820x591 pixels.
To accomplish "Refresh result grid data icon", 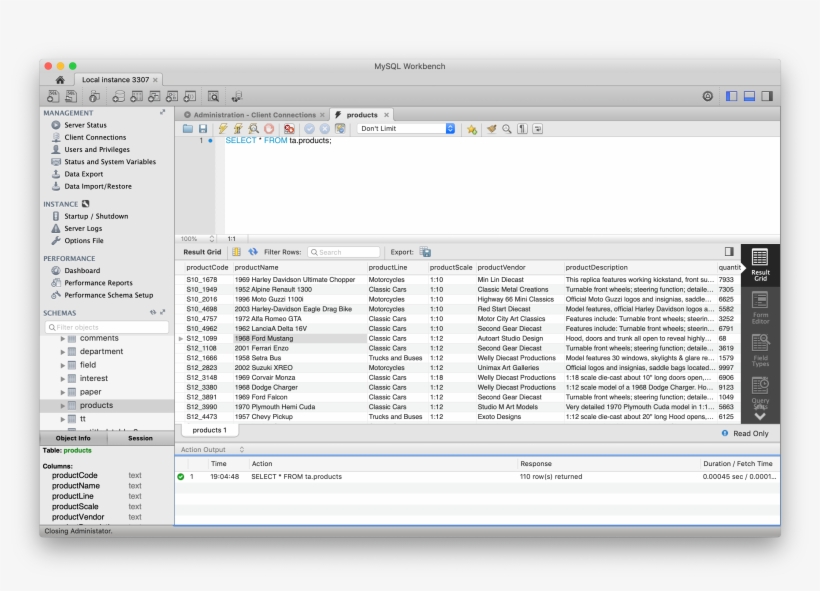I will click(x=252, y=252).
